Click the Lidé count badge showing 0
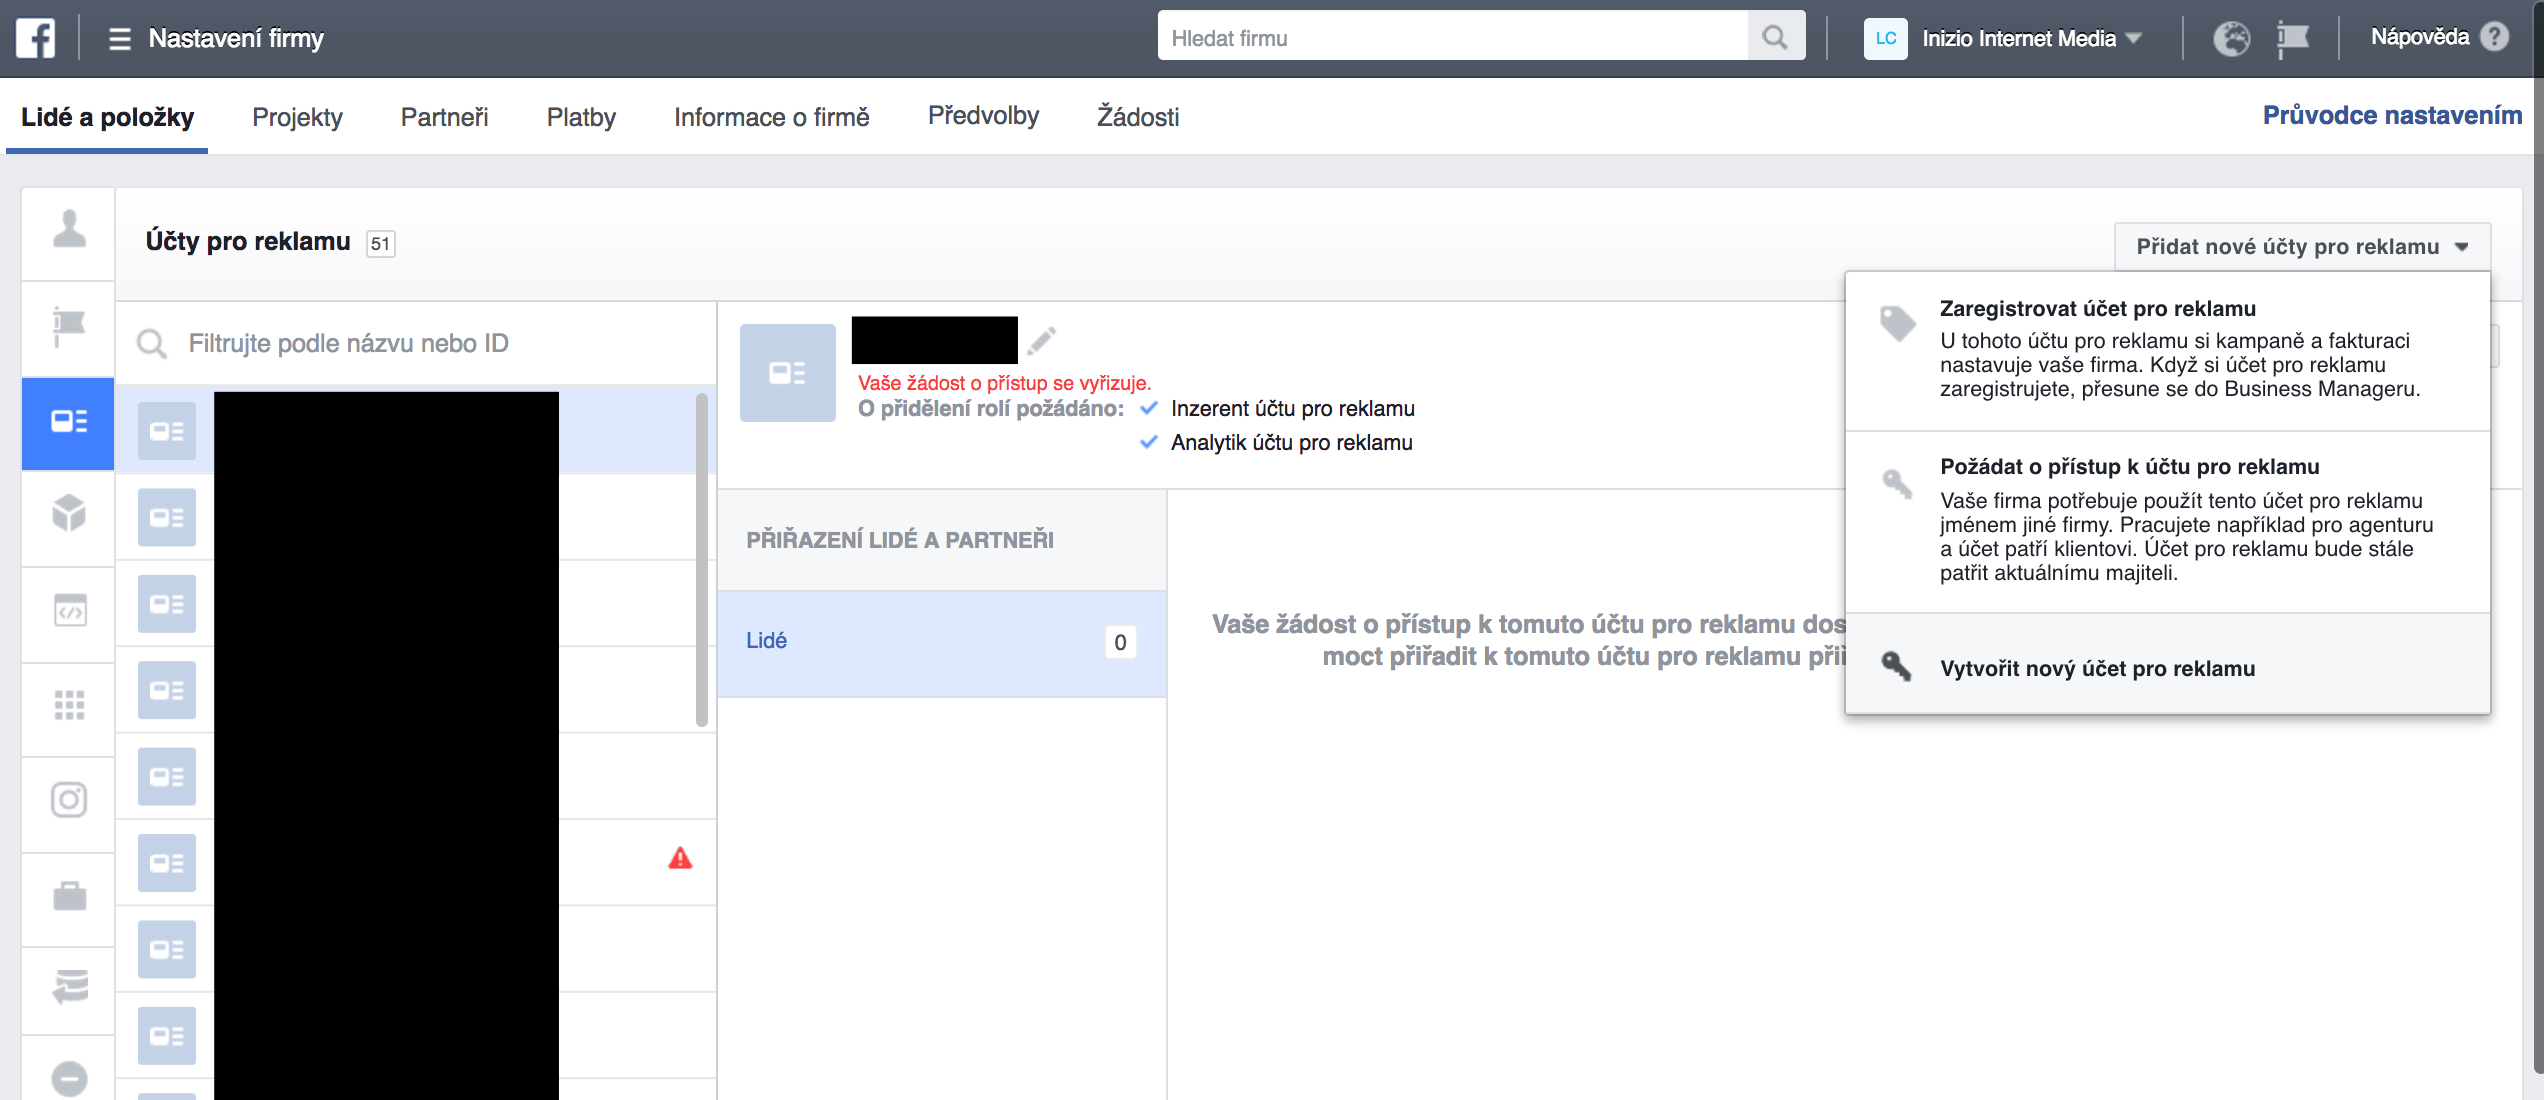2544x1100 pixels. coord(1120,643)
